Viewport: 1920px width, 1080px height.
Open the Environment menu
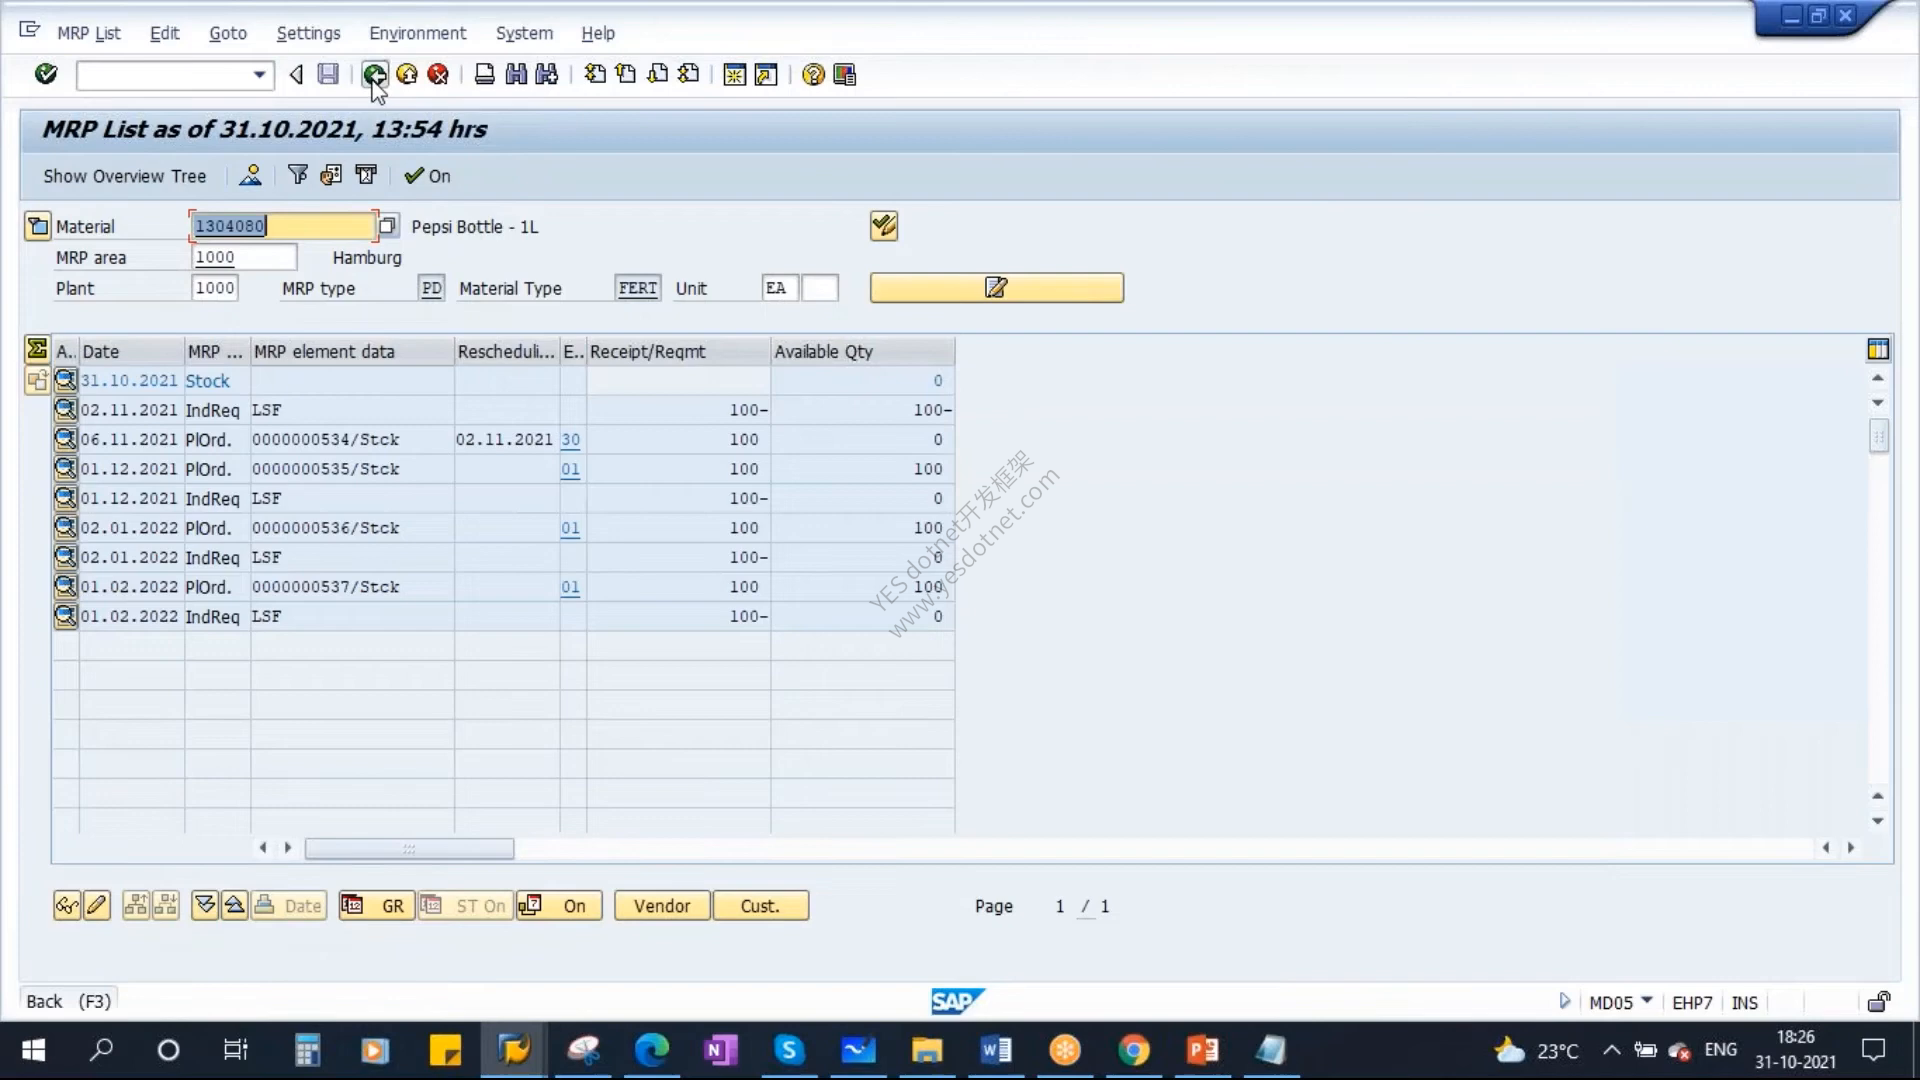(417, 33)
